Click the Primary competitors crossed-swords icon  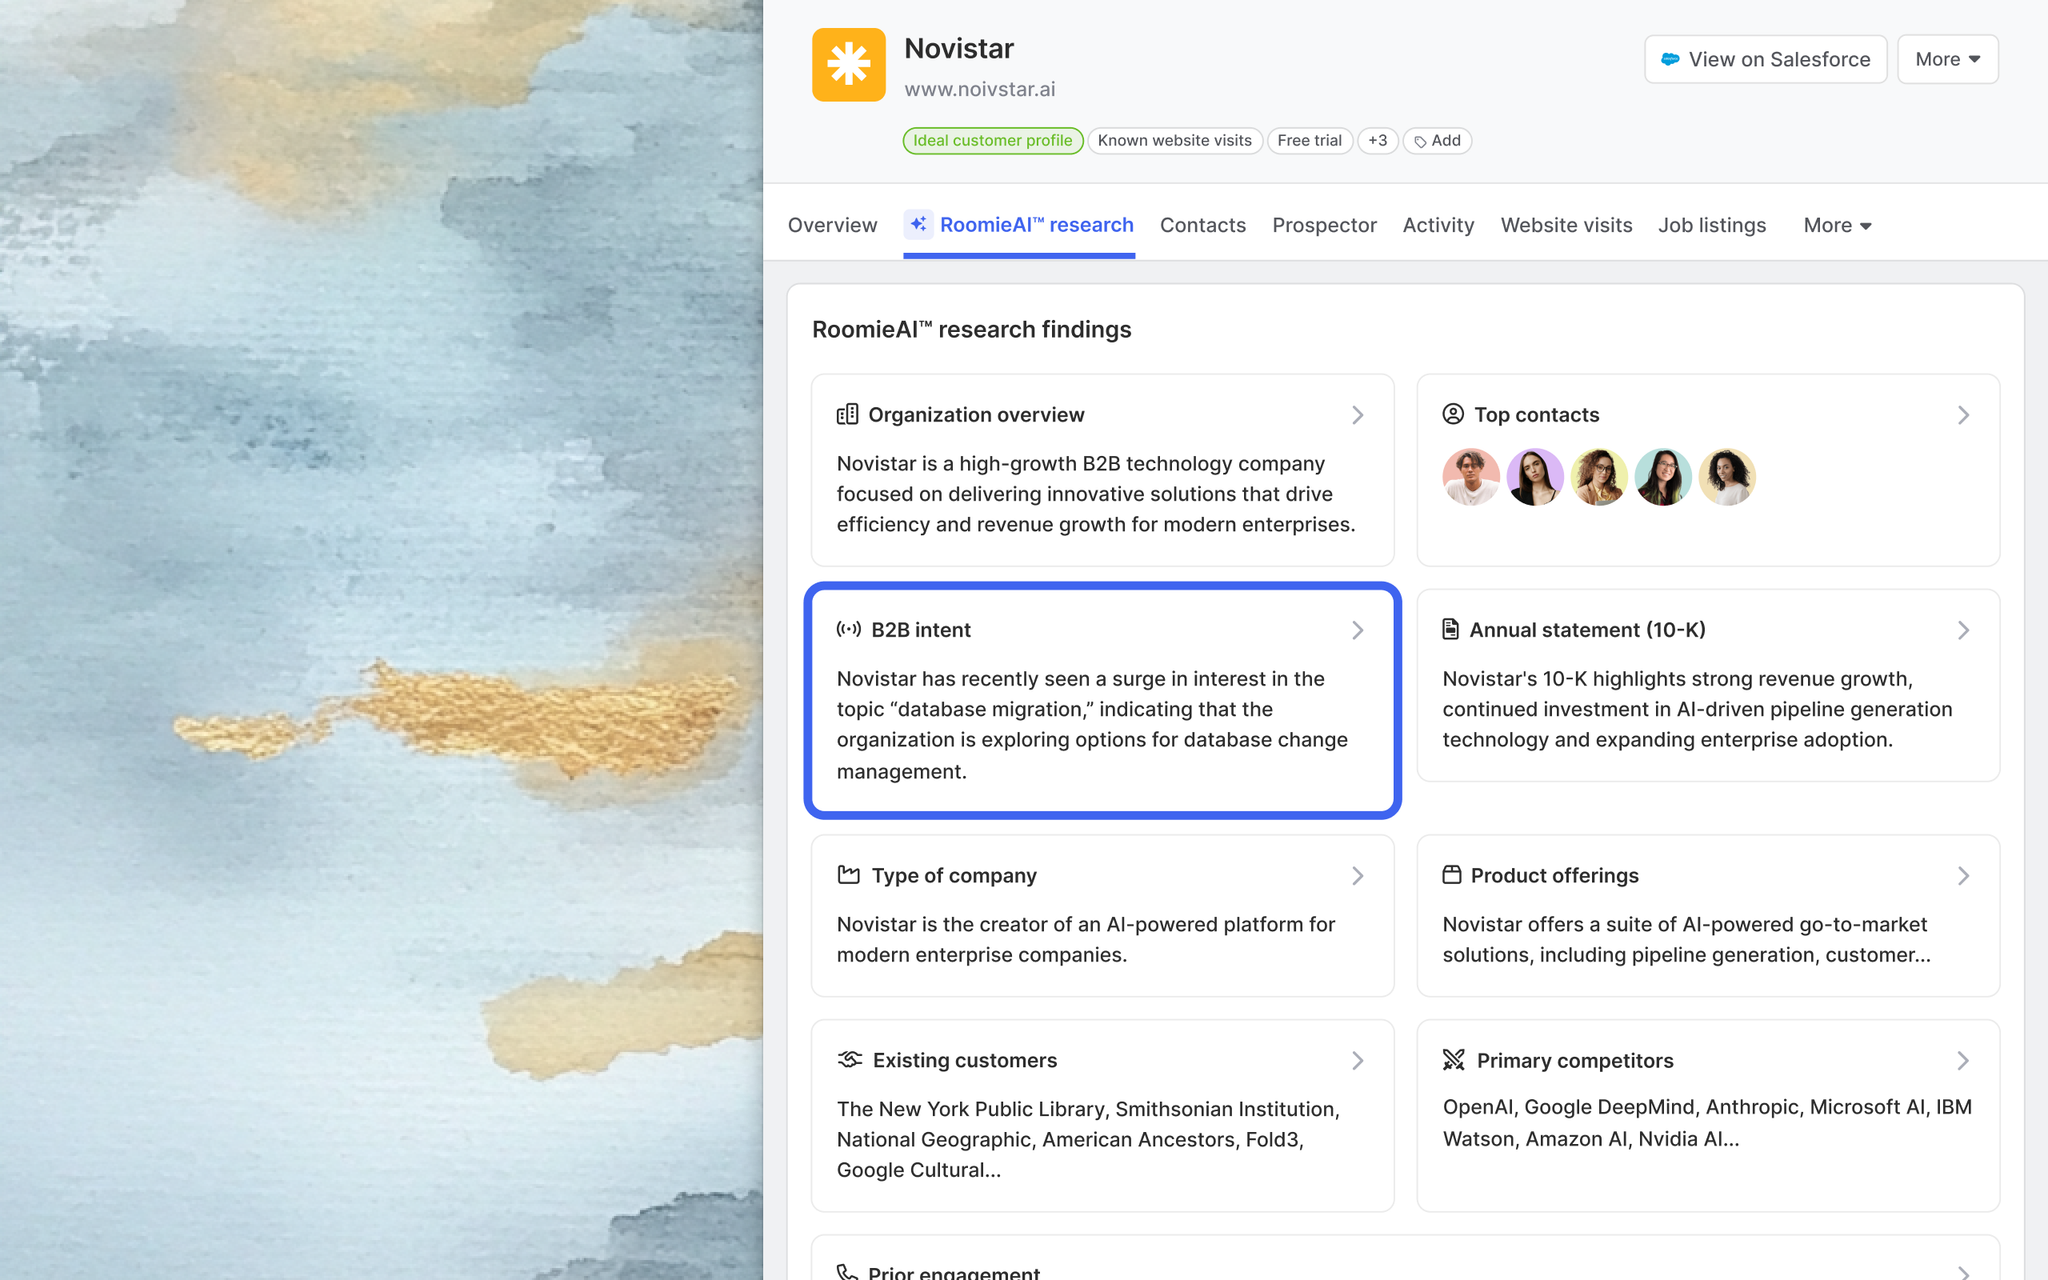point(1453,1060)
